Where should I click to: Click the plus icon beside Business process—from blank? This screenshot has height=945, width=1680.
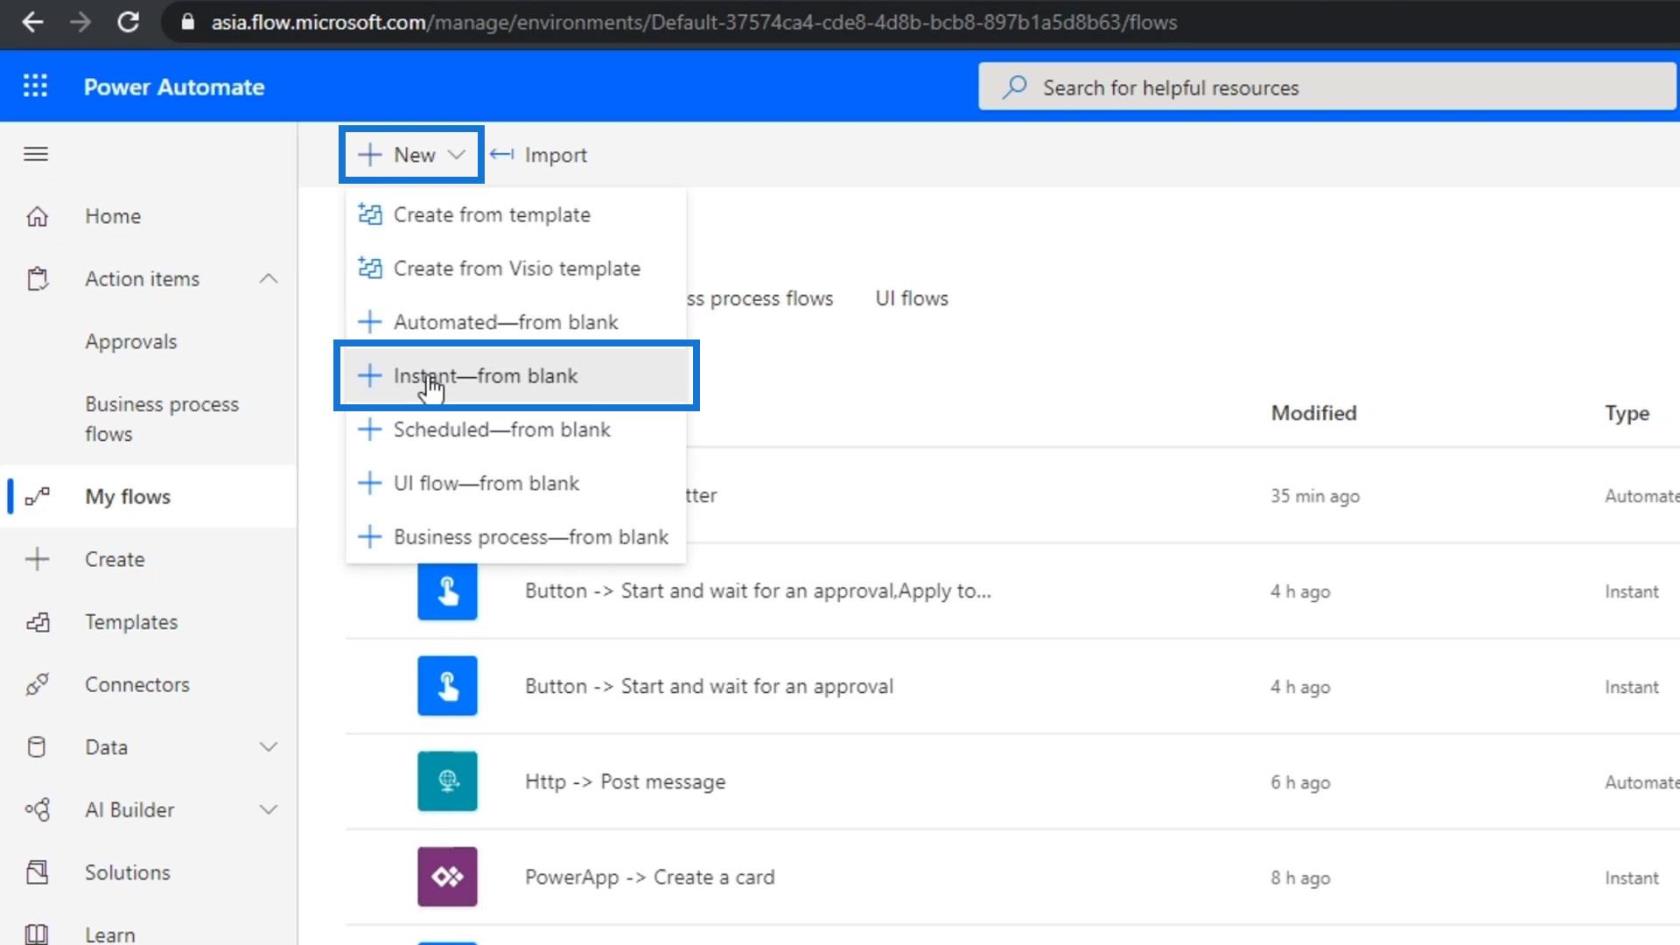coord(370,537)
